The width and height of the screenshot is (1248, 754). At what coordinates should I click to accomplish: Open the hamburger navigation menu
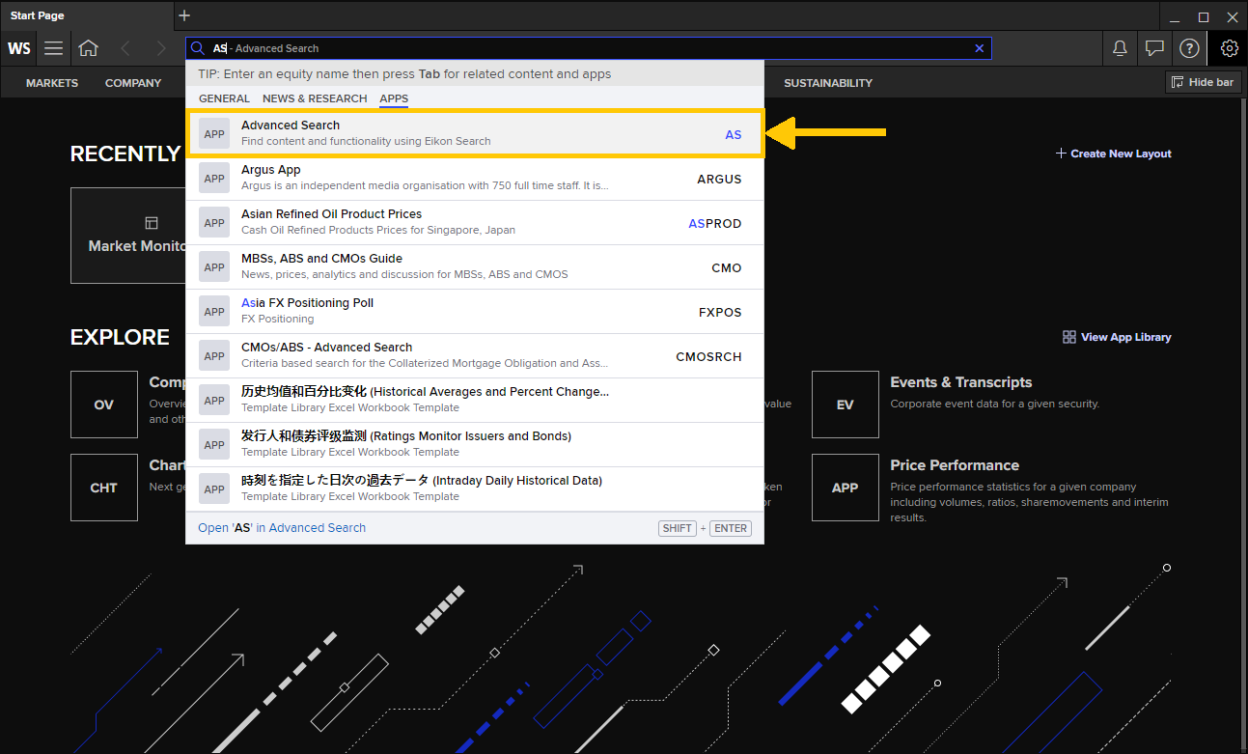[x=53, y=48]
